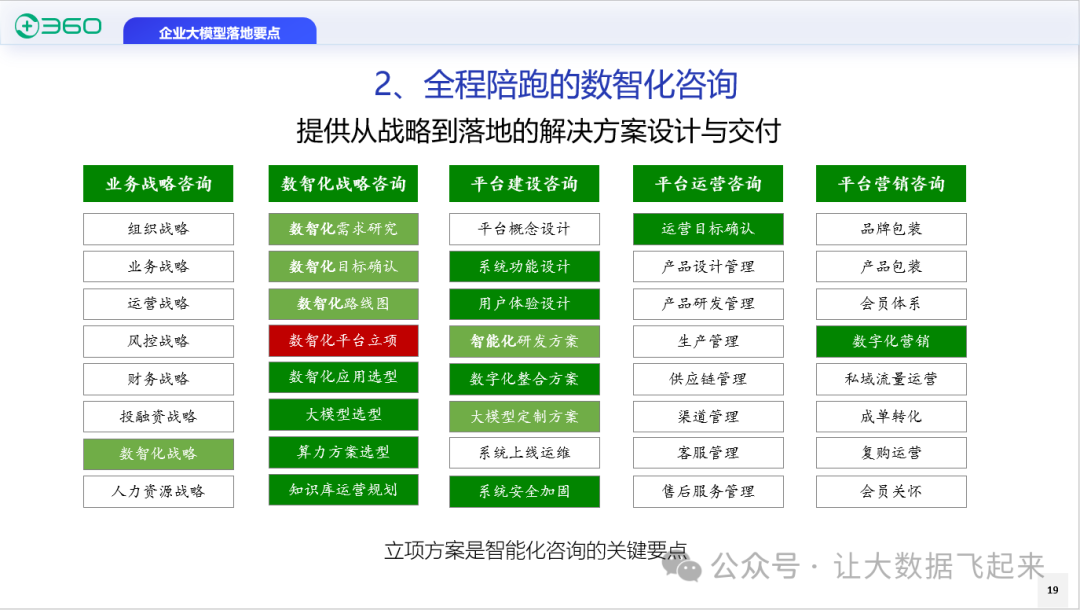
Task: Click the 运营目标确认 box
Action: pyautogui.click(x=708, y=229)
